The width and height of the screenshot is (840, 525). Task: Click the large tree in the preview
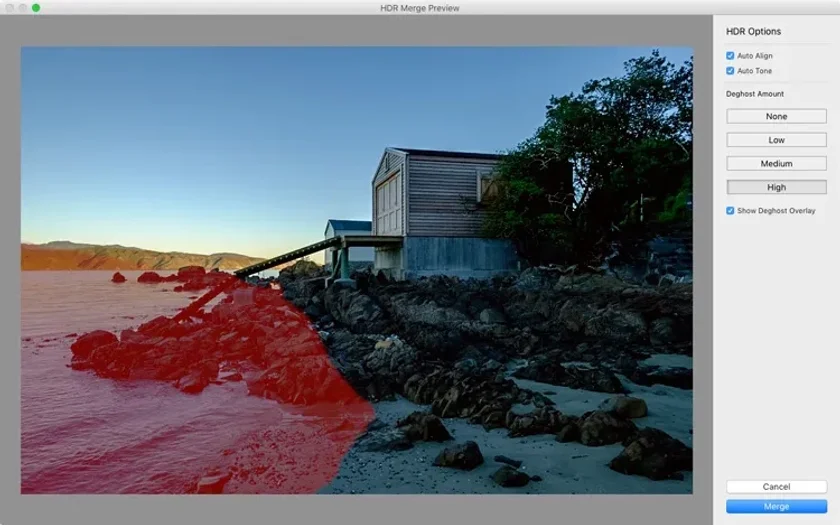tap(600, 161)
